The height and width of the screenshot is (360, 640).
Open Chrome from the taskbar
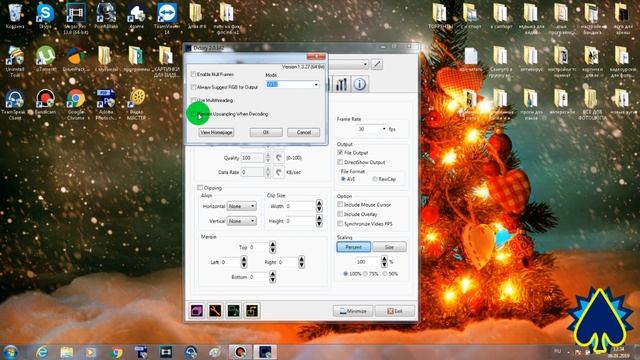click(117, 352)
